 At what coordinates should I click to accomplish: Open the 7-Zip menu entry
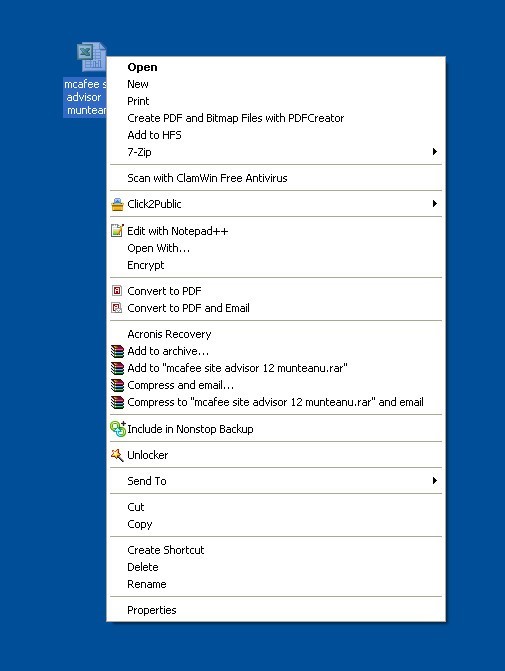click(x=276, y=152)
